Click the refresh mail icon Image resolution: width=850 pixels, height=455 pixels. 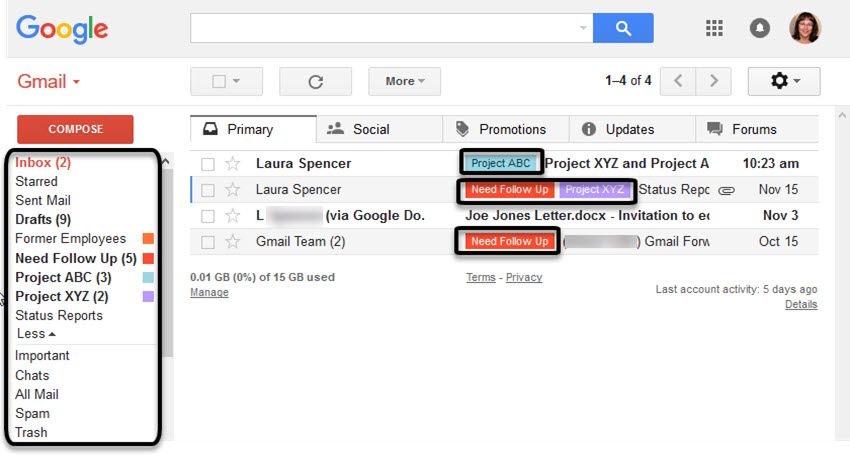(x=315, y=81)
